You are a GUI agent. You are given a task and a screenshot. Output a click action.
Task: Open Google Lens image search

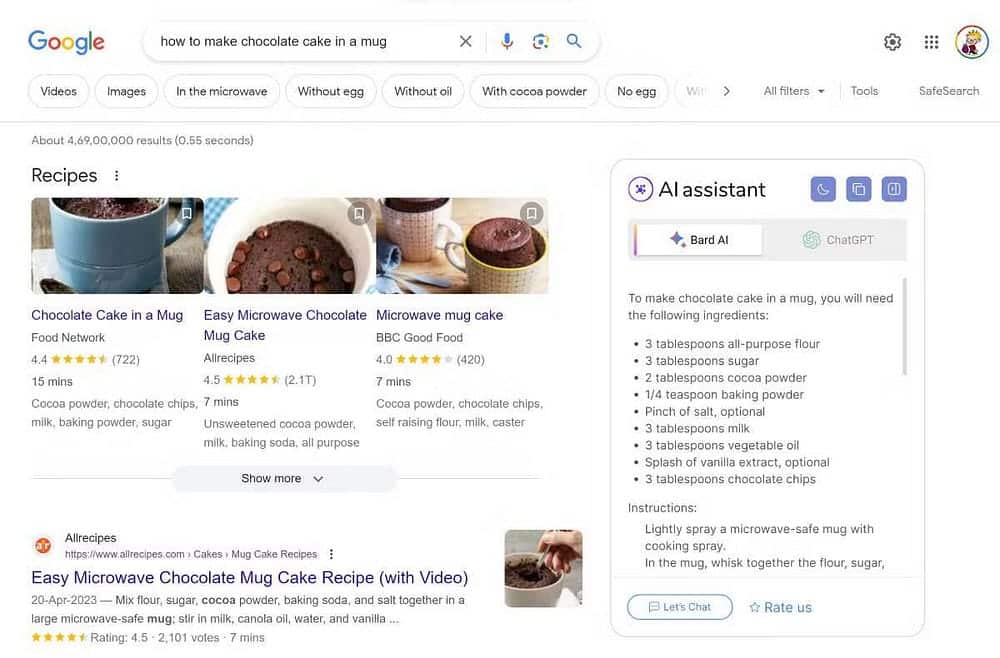coord(540,41)
